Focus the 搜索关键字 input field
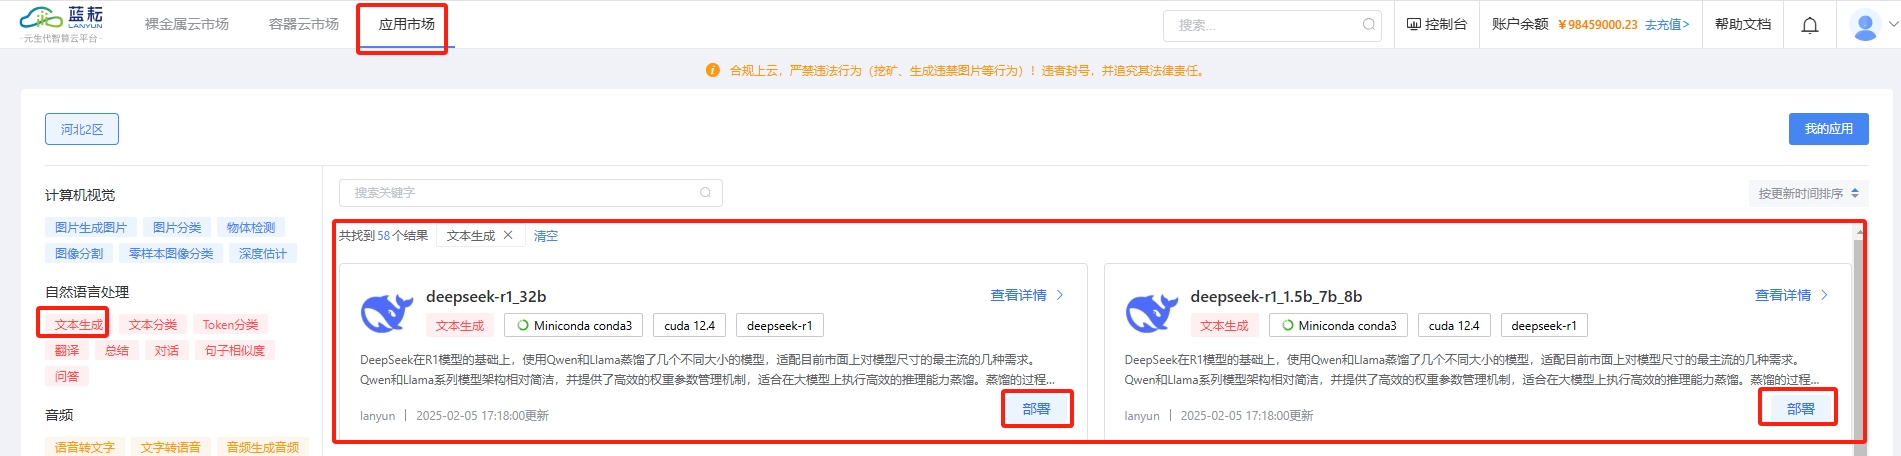 531,193
